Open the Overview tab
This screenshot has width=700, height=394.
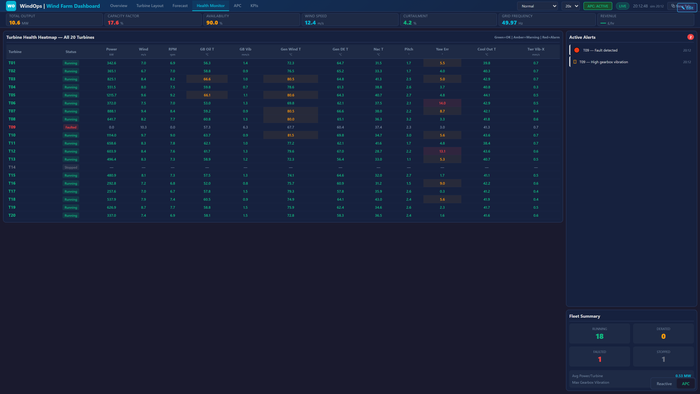(118, 6)
